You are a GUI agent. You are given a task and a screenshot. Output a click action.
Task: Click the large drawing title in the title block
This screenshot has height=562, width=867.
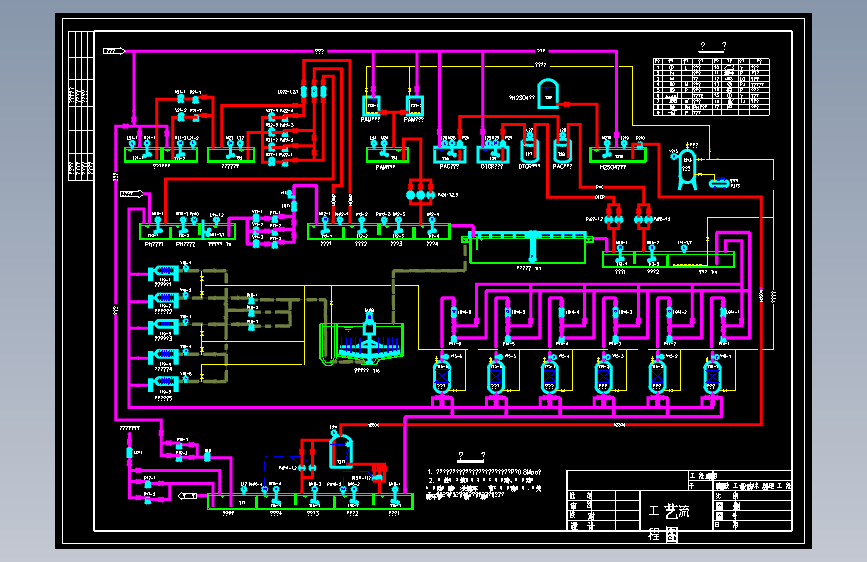coord(670,522)
